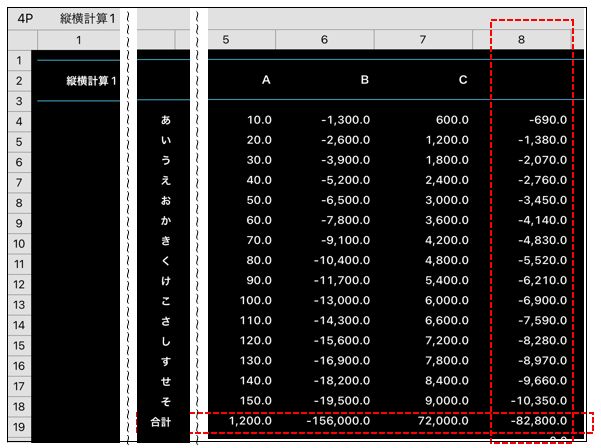Viewport: 601px width, 448px height.
Task: Select the 縦横計算1 title cell in row 2
Action: (x=92, y=80)
